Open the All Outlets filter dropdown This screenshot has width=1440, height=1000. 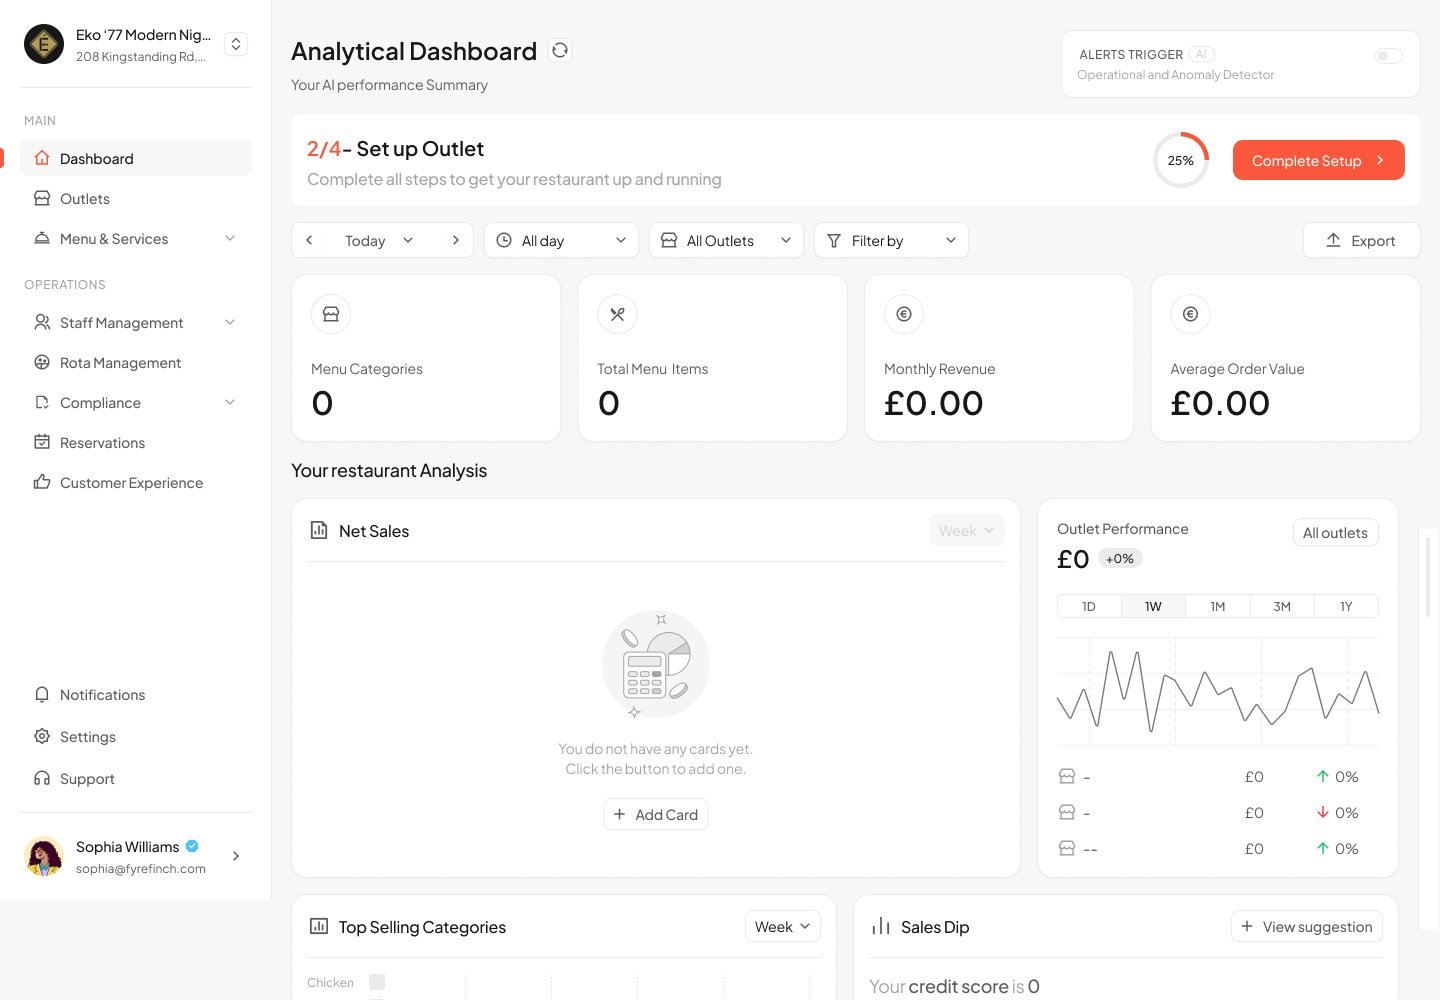pos(726,240)
